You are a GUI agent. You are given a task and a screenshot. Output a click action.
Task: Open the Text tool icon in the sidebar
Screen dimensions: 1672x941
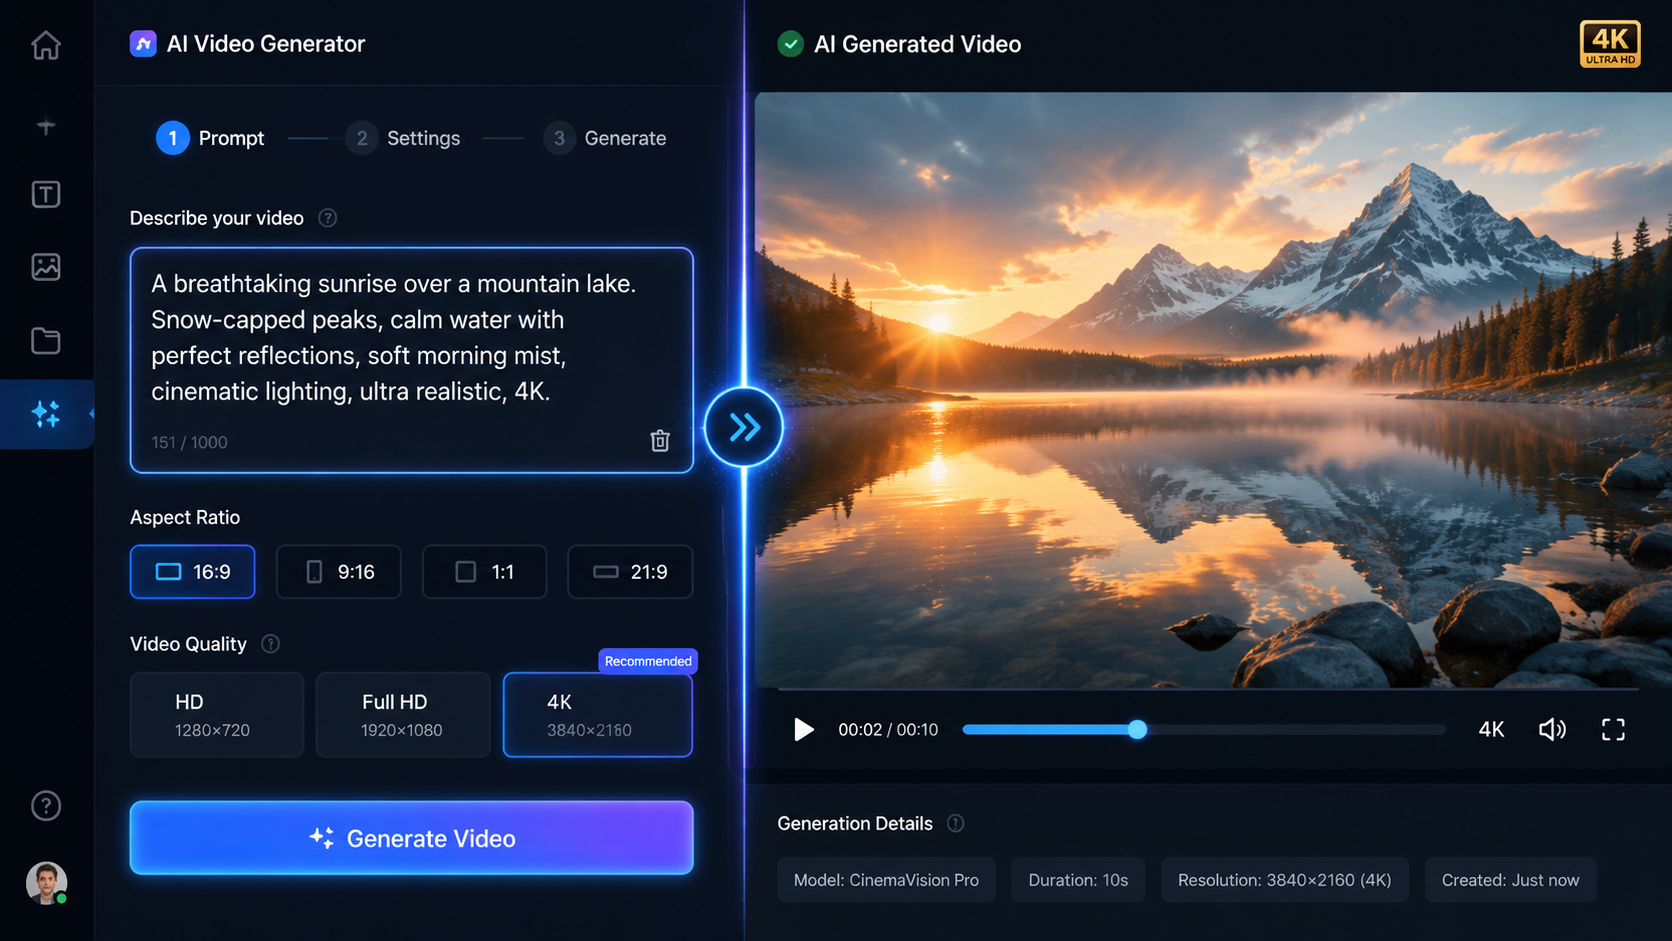pyautogui.click(x=46, y=194)
